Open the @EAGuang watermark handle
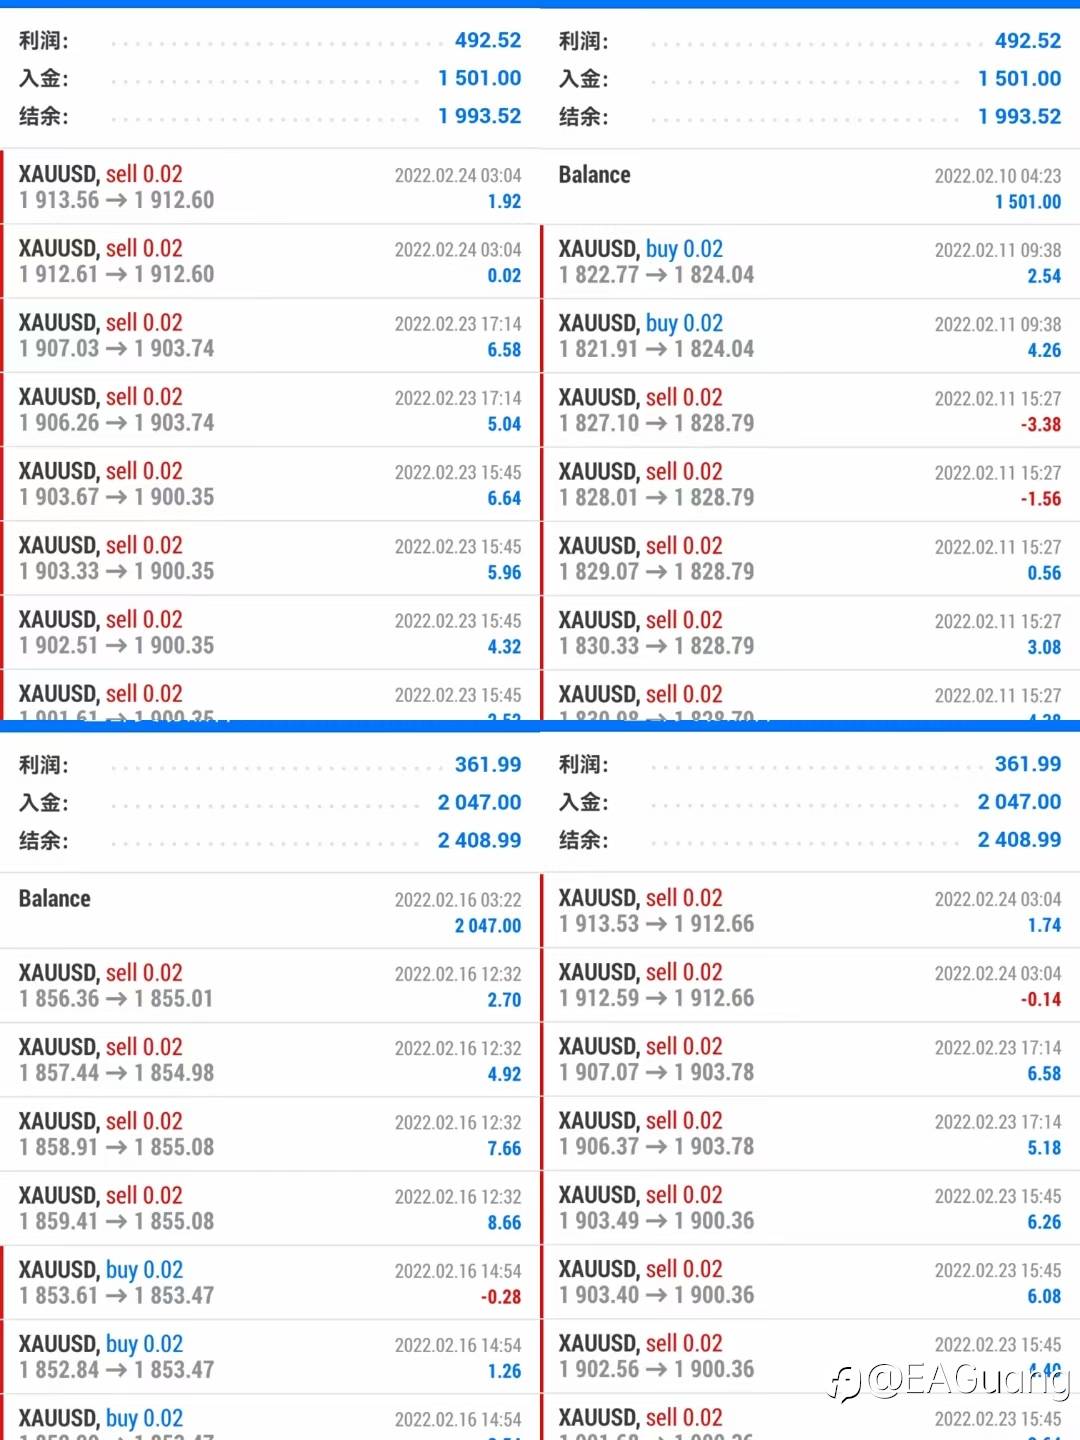The image size is (1080, 1440). (969, 1381)
